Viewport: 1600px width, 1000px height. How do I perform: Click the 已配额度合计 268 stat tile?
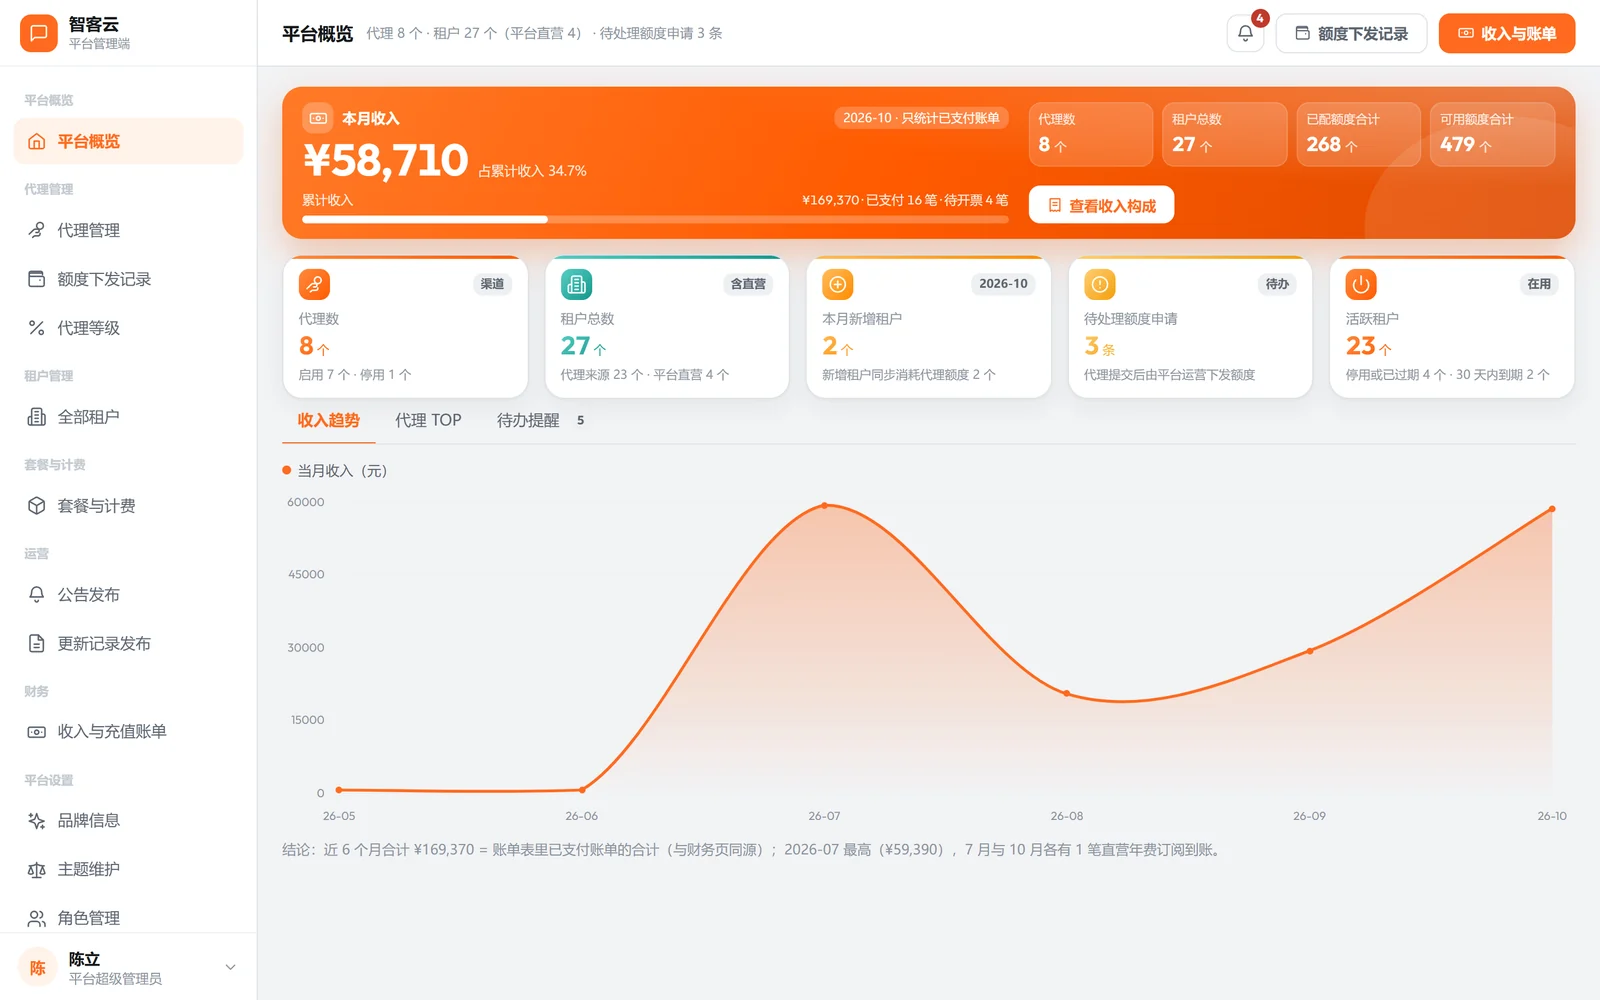1358,134
